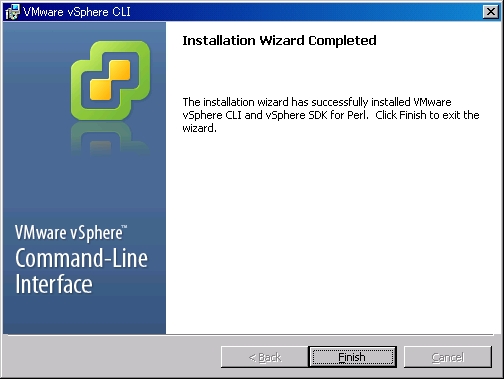Click the yellow squares inside the logo

coord(110,80)
